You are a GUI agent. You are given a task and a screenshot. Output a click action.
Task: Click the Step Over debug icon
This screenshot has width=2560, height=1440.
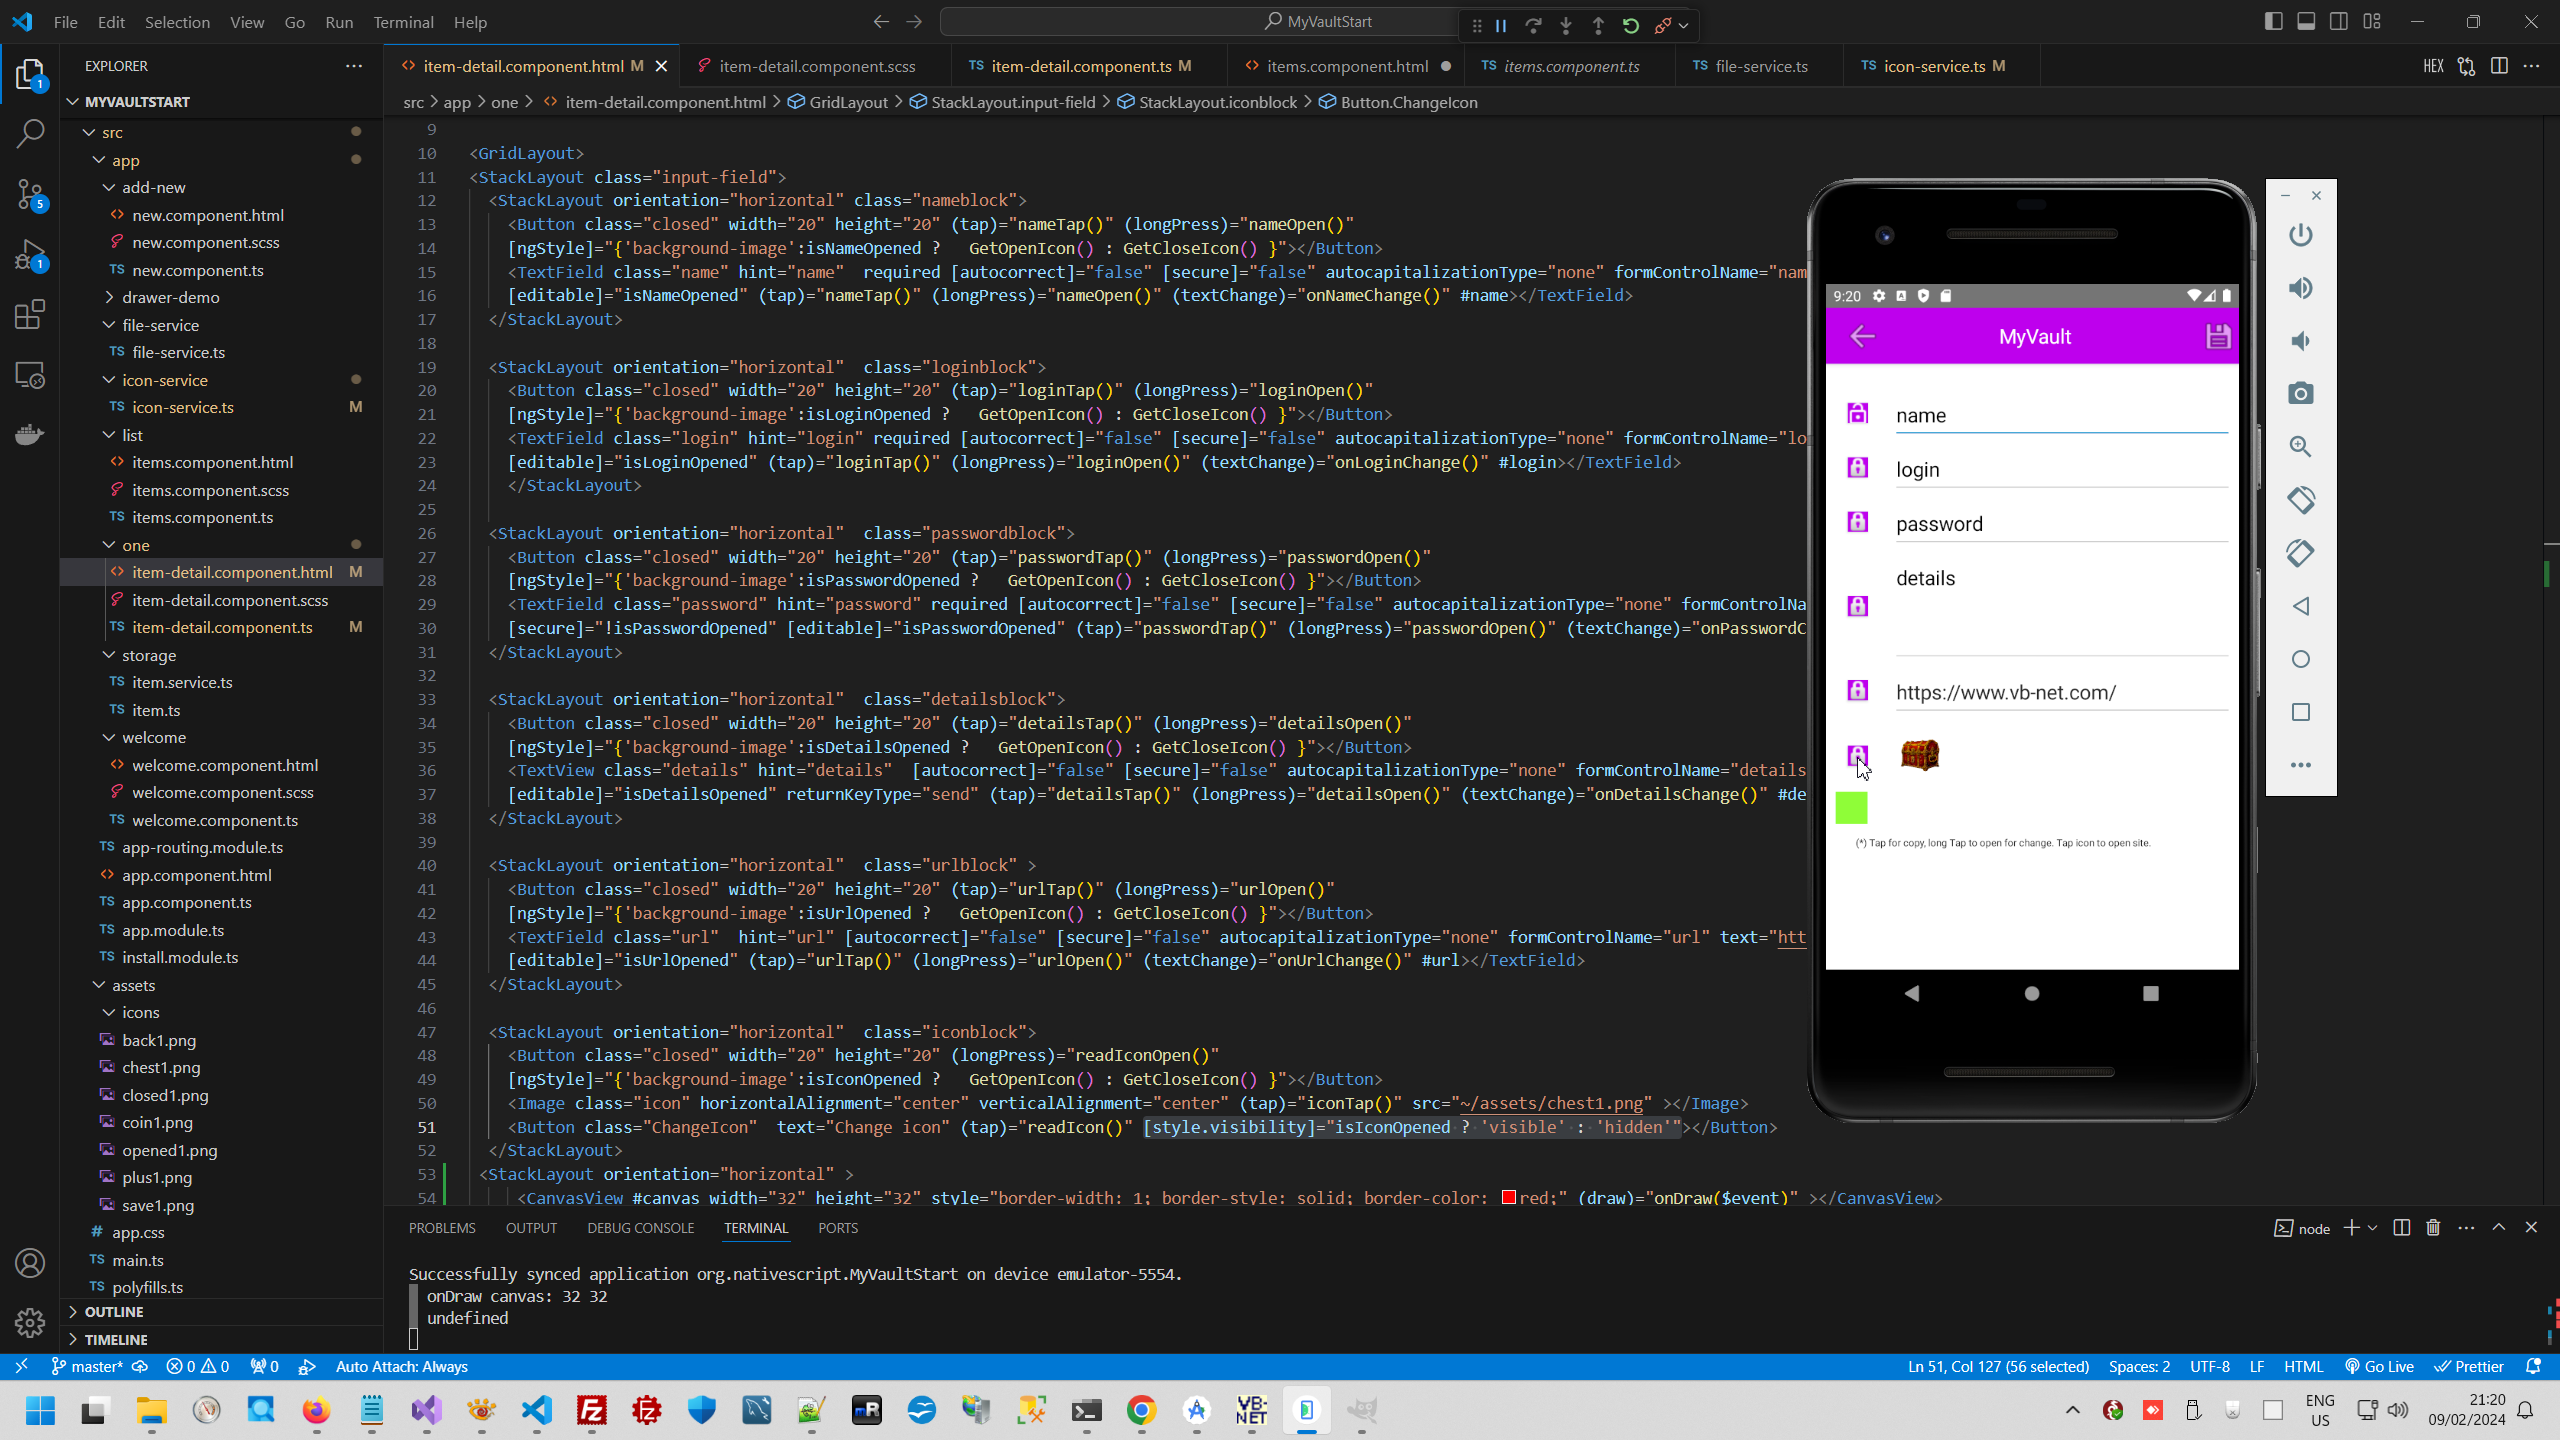pos(1535,26)
